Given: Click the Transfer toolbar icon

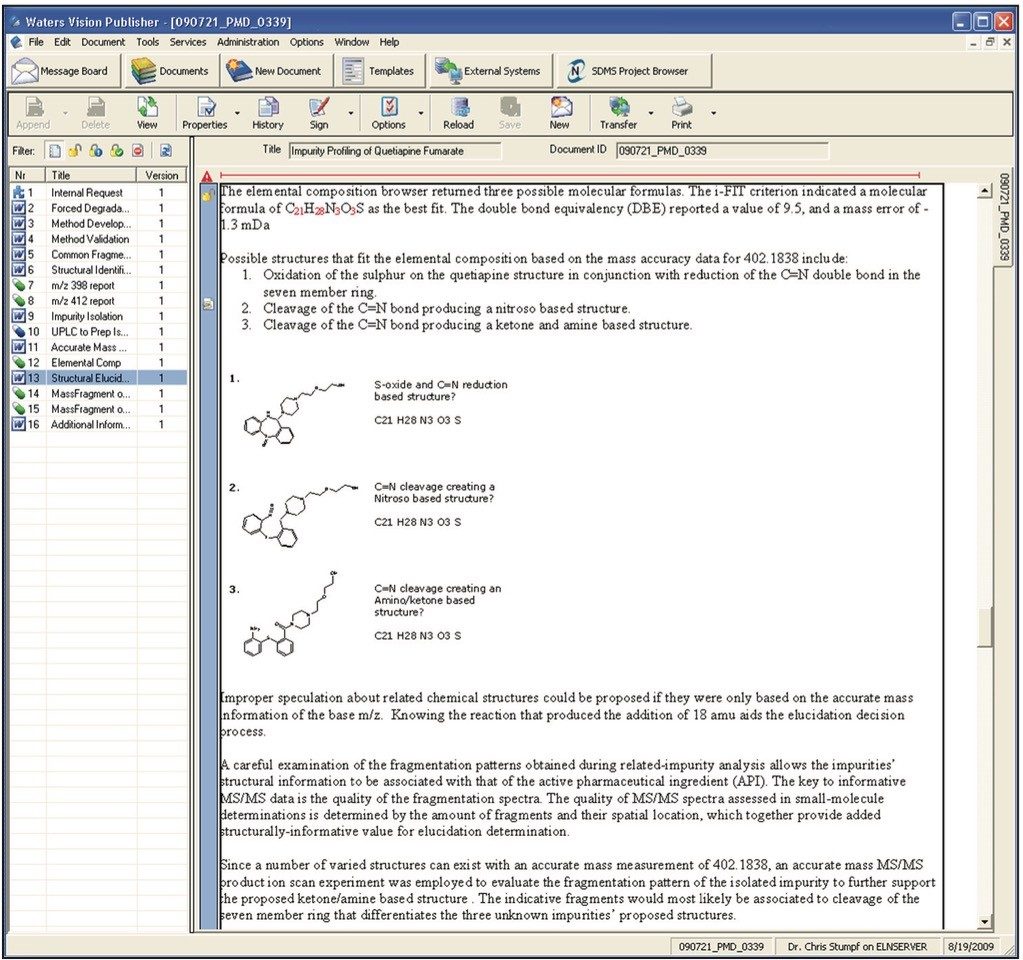Looking at the screenshot, I should tap(618, 112).
